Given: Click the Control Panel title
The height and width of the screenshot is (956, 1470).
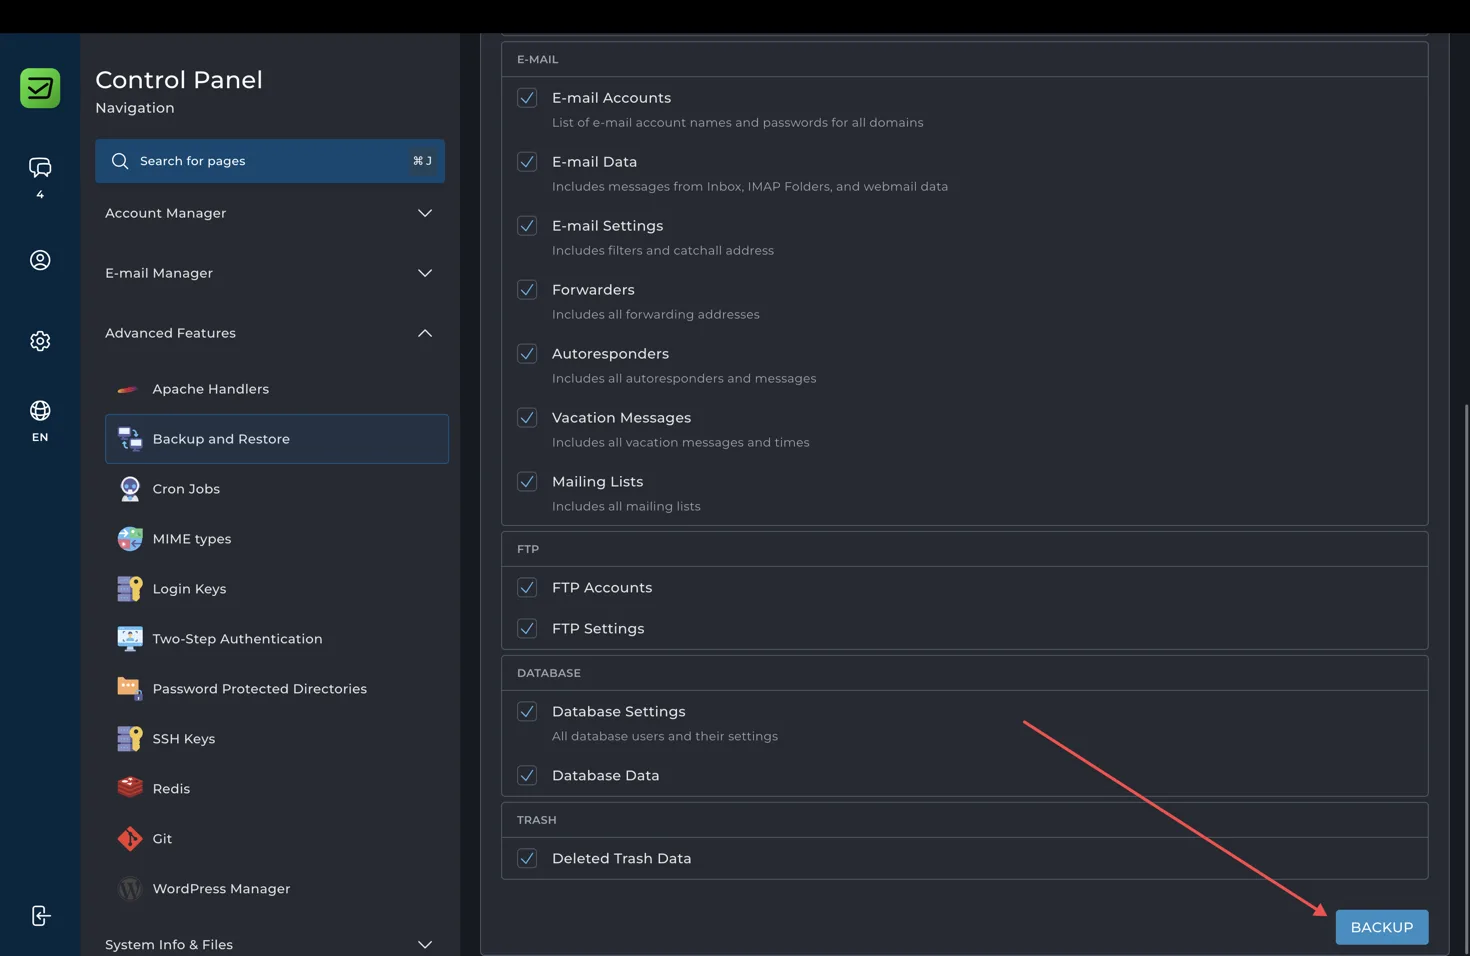Looking at the screenshot, I should click(179, 80).
